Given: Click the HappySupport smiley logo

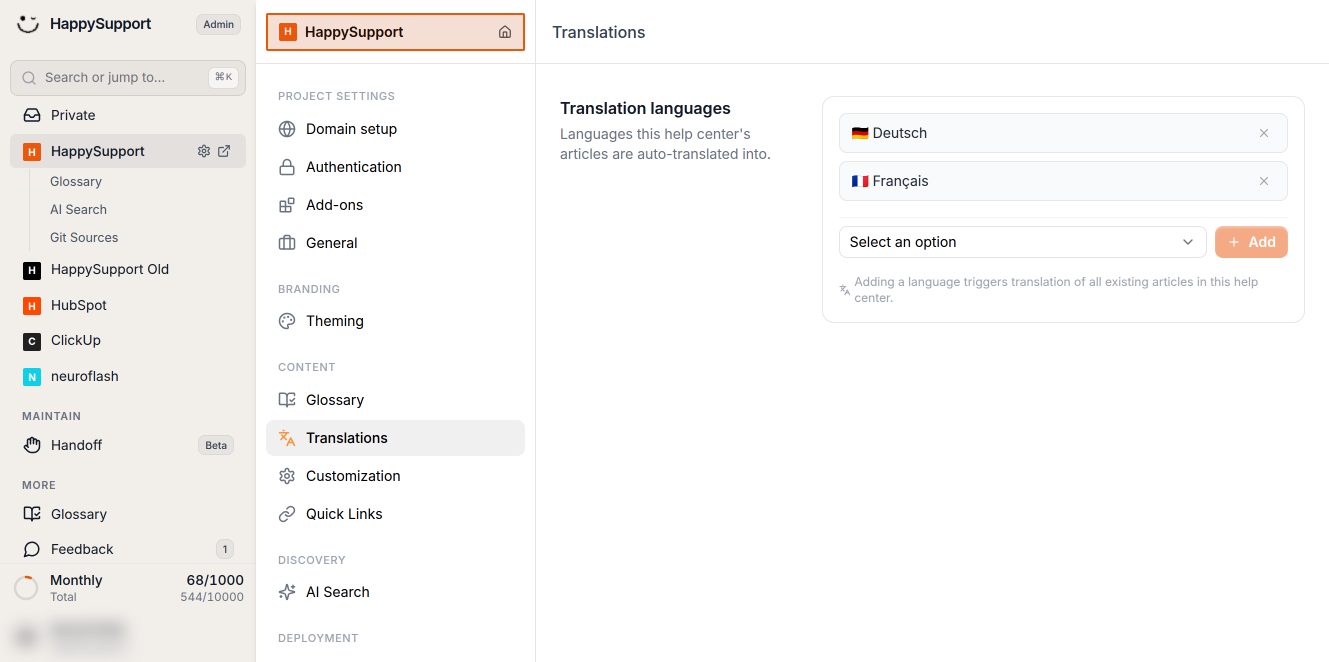Looking at the screenshot, I should (x=28, y=24).
